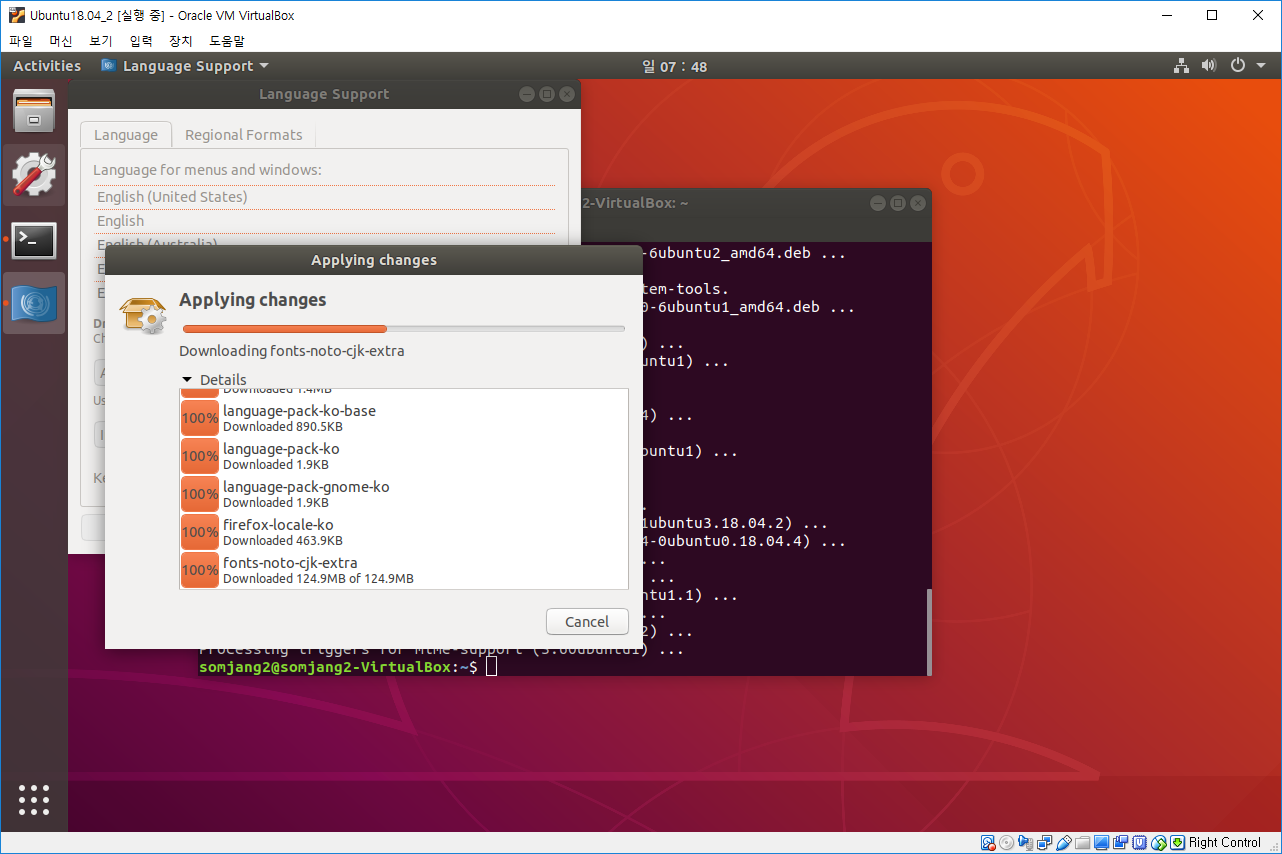Click the Downloaded 124.9MB of 124.9MB text

318,579
